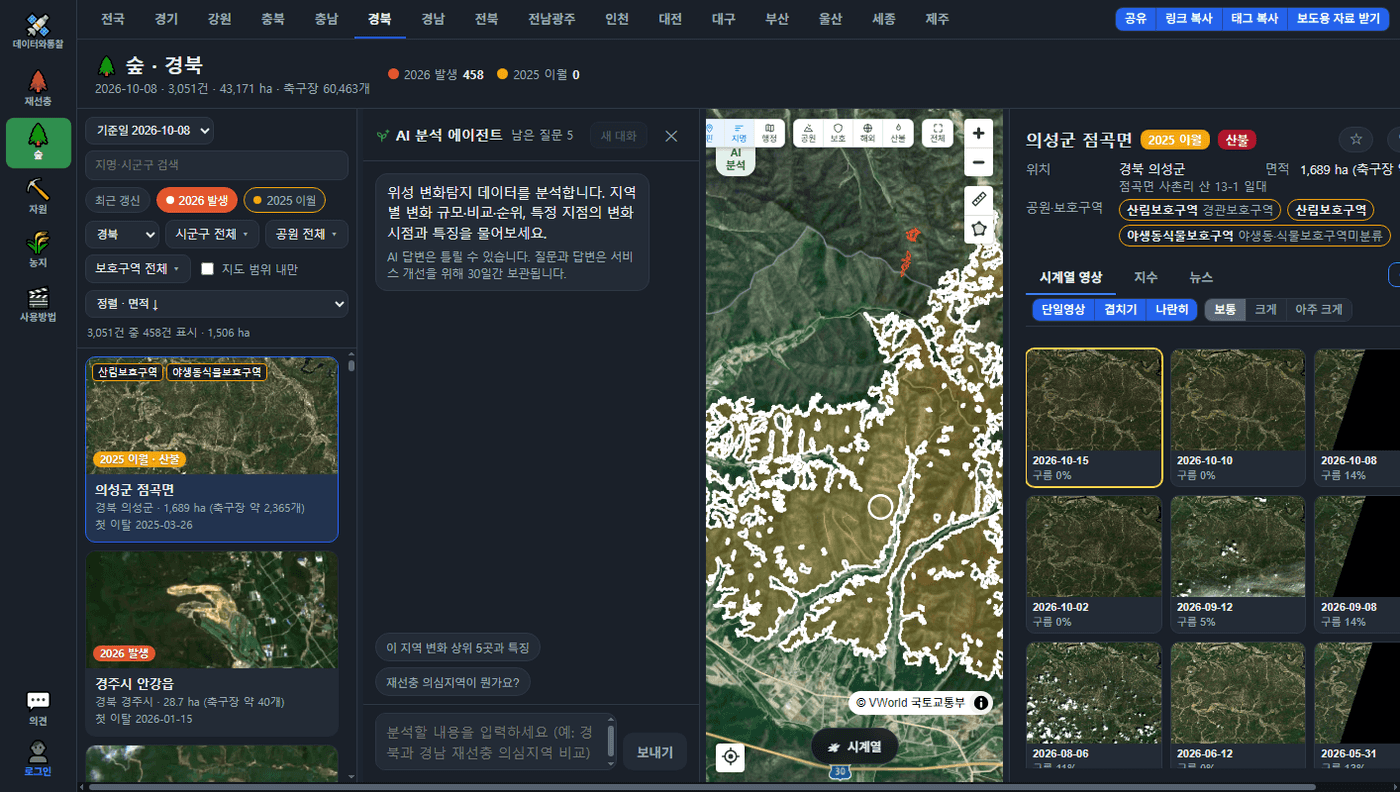Click the 보내기 send button
1400x792 pixels.
click(x=655, y=752)
